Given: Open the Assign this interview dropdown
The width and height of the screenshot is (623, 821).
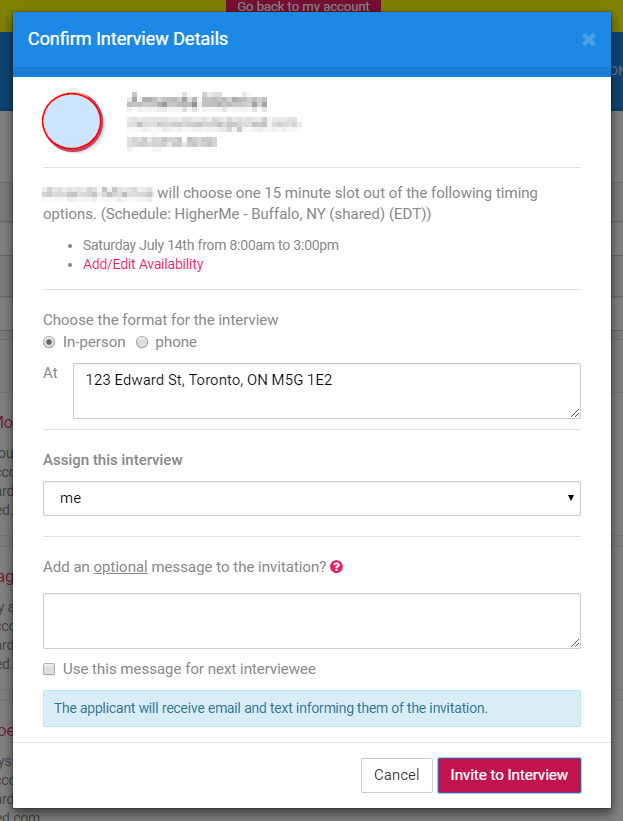Looking at the screenshot, I should tap(311, 498).
